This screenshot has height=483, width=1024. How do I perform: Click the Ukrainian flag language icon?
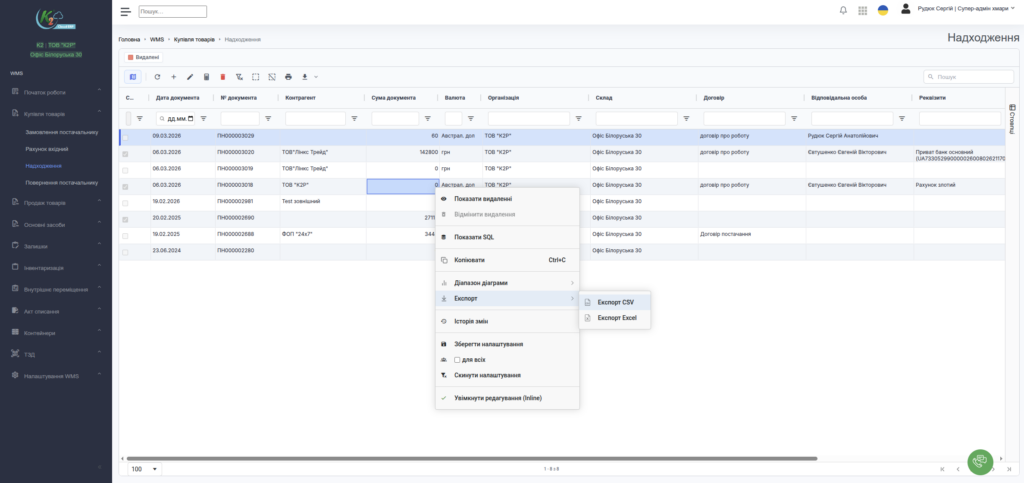[x=883, y=11]
